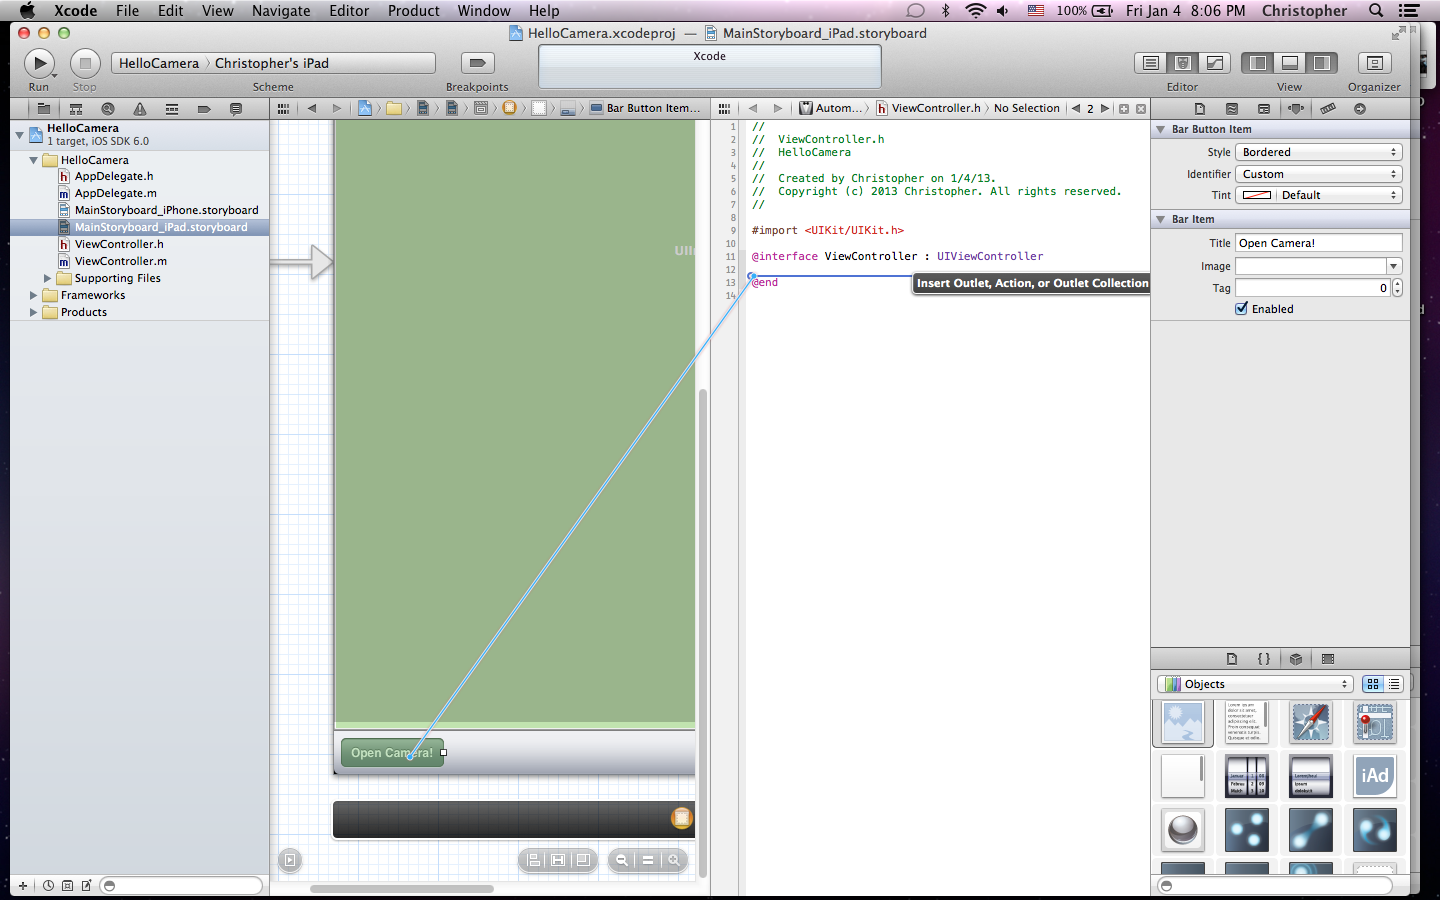Show the Connections inspector

(1360, 108)
